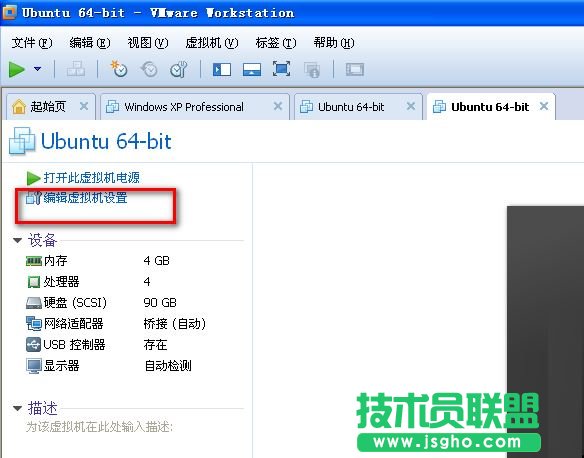Open the 编辑(E) menu
584x458 pixels.
(90, 43)
